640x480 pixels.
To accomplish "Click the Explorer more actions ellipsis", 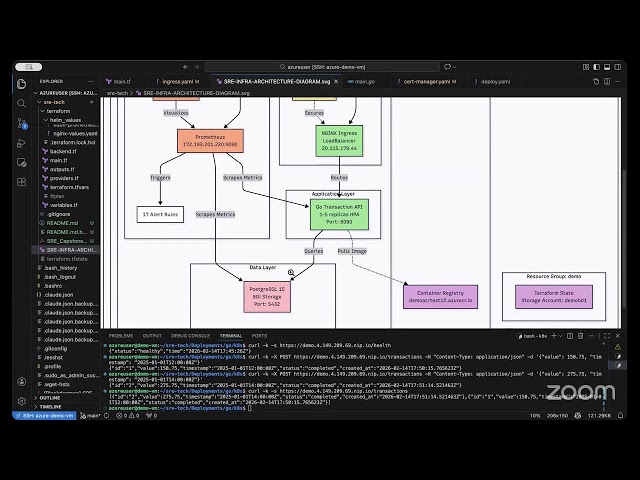I will click(91, 81).
